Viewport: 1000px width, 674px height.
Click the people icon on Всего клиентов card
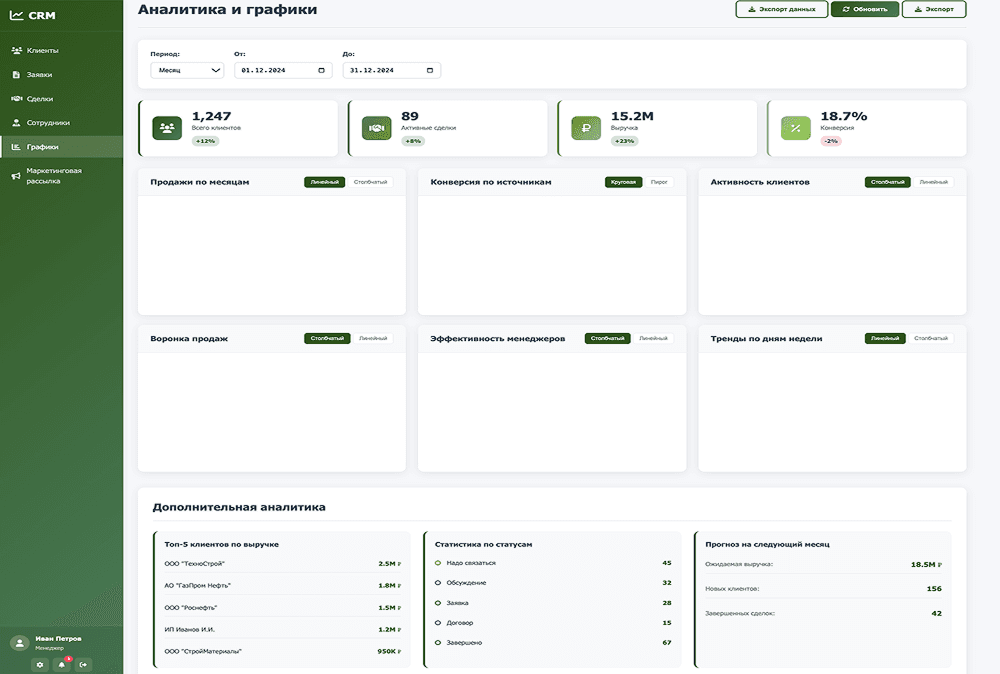pyautogui.click(x=167, y=128)
